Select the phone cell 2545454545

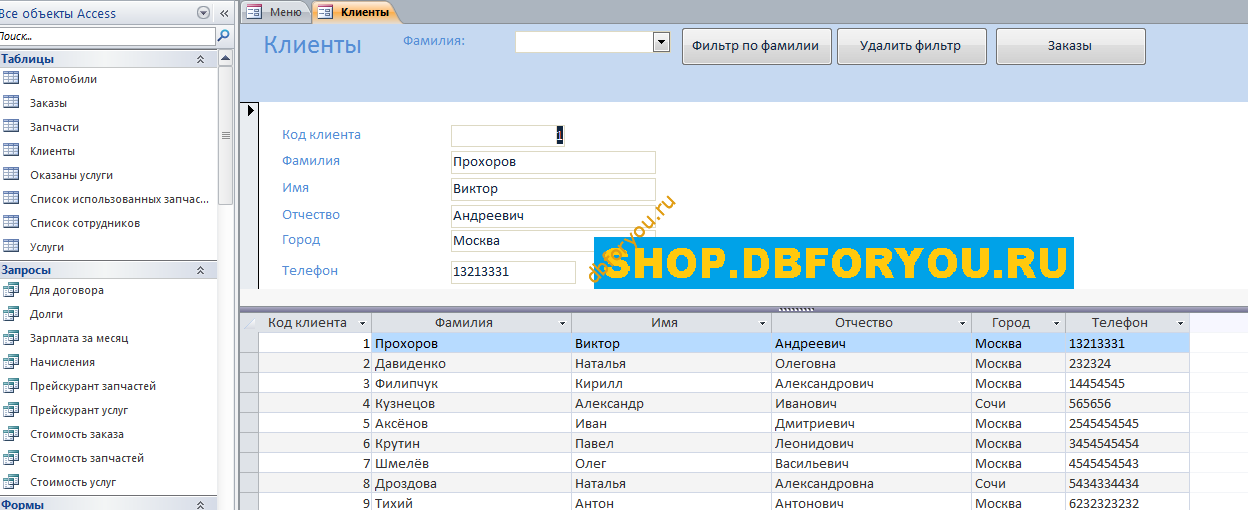coord(1127,423)
